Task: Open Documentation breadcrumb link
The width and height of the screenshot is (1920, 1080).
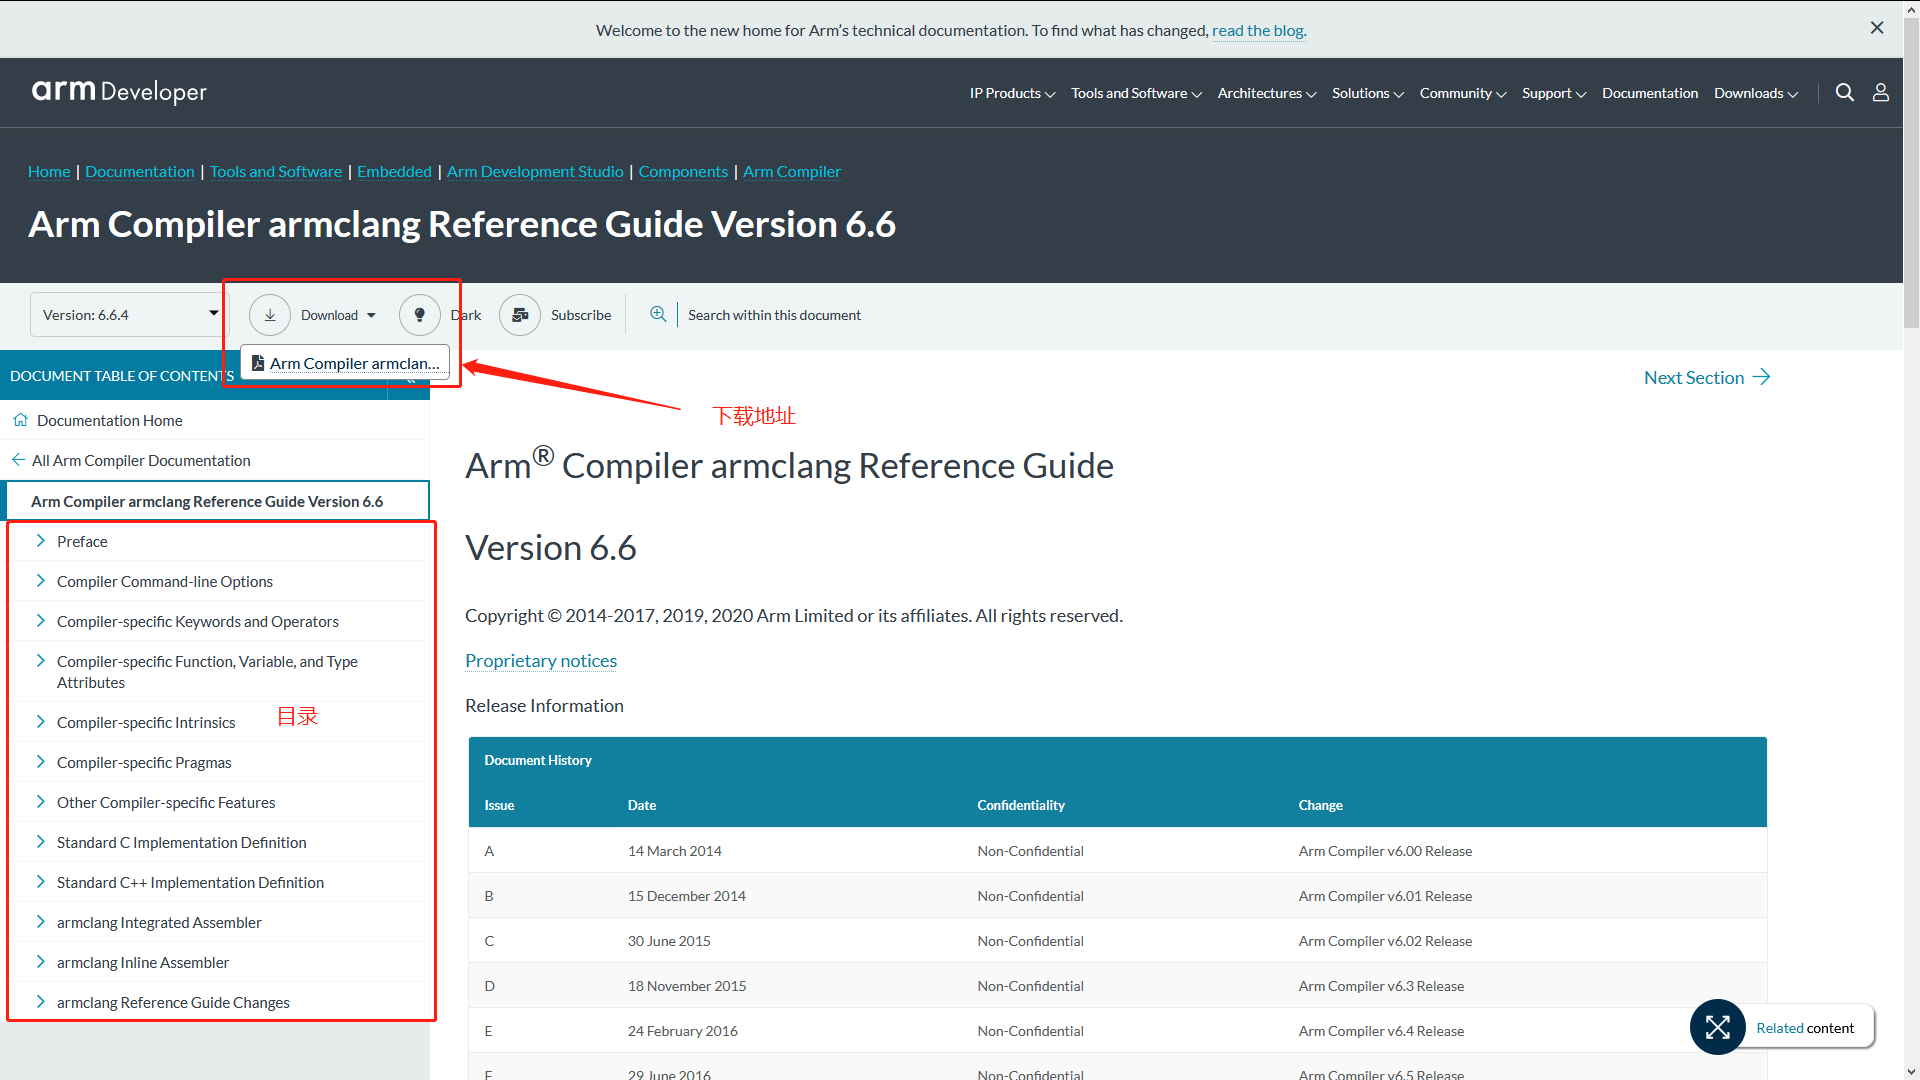Action: (x=140, y=171)
